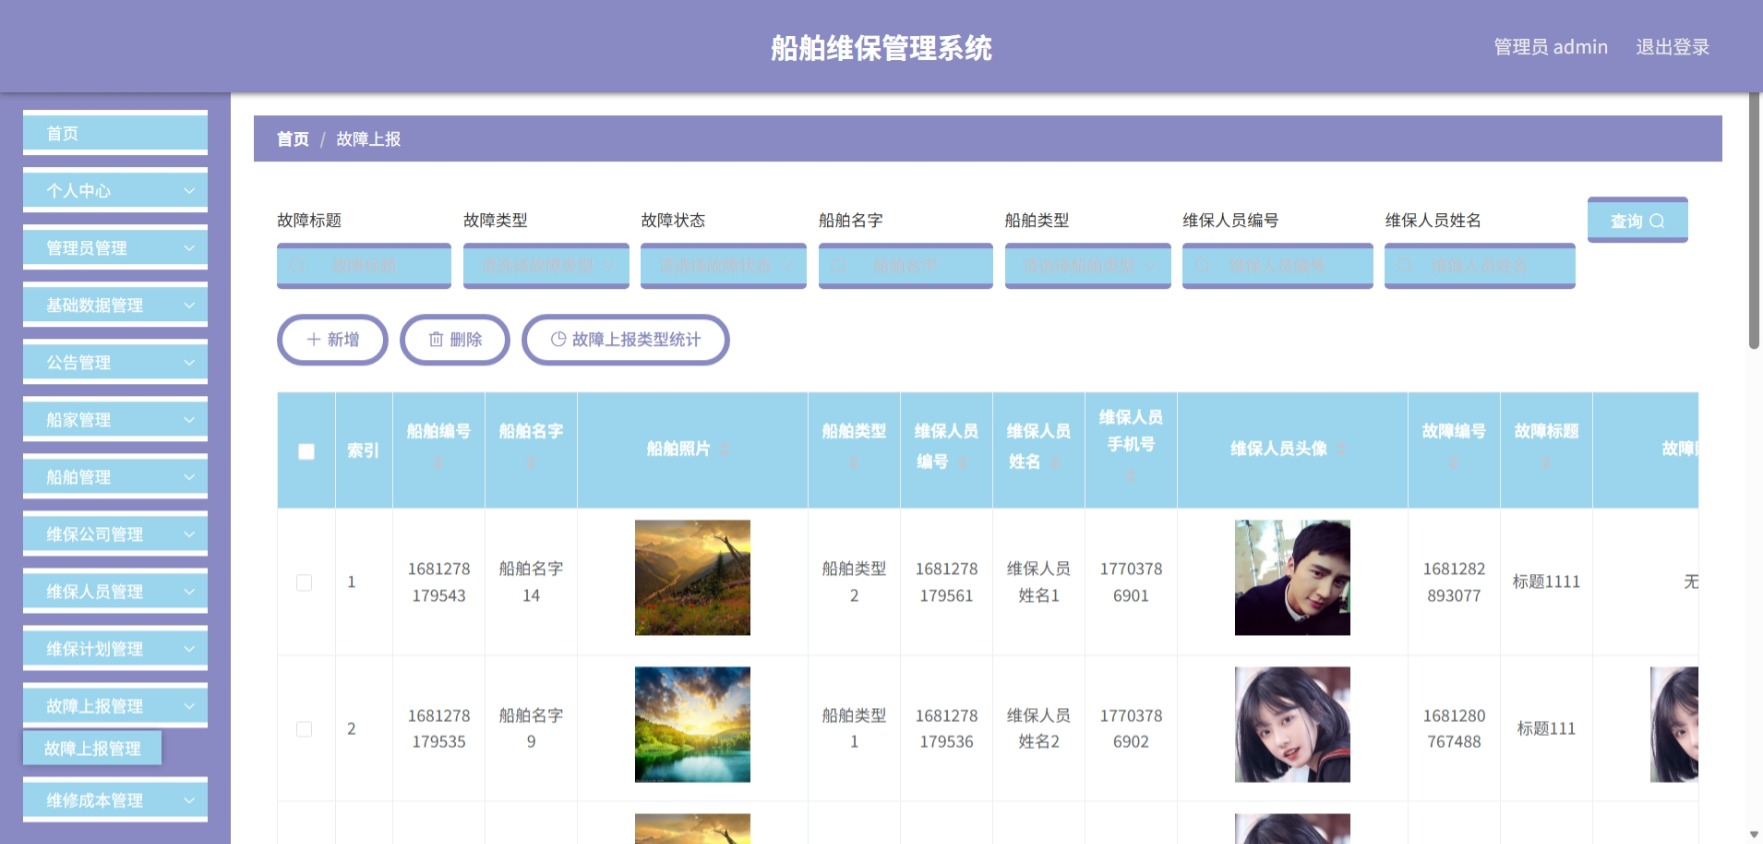Expand 公告管理 sidebar chevron
The width and height of the screenshot is (1763, 844).
pyautogui.click(x=189, y=362)
